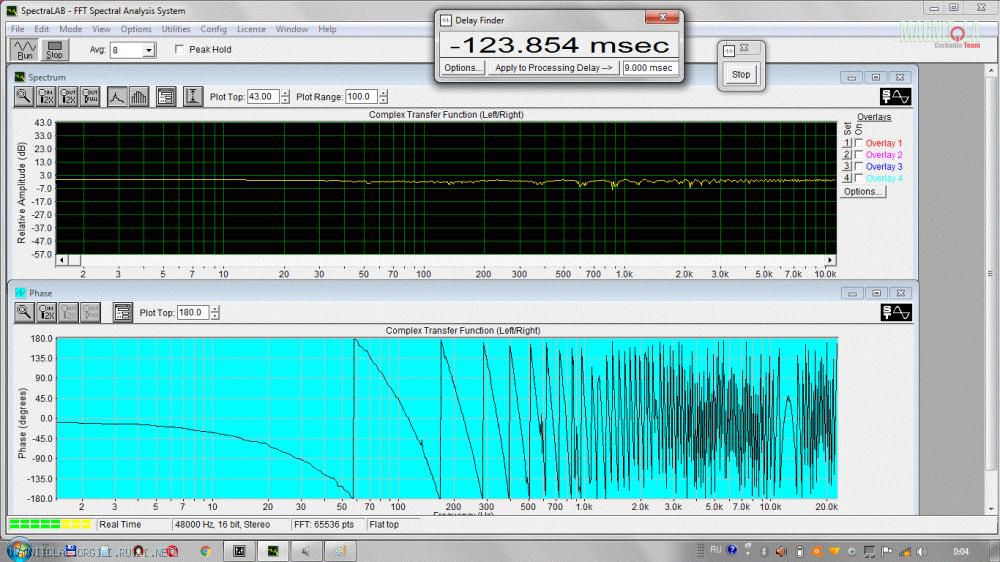Click Set button 1 for Overlay 1
1000x562 pixels.
pyautogui.click(x=847, y=143)
